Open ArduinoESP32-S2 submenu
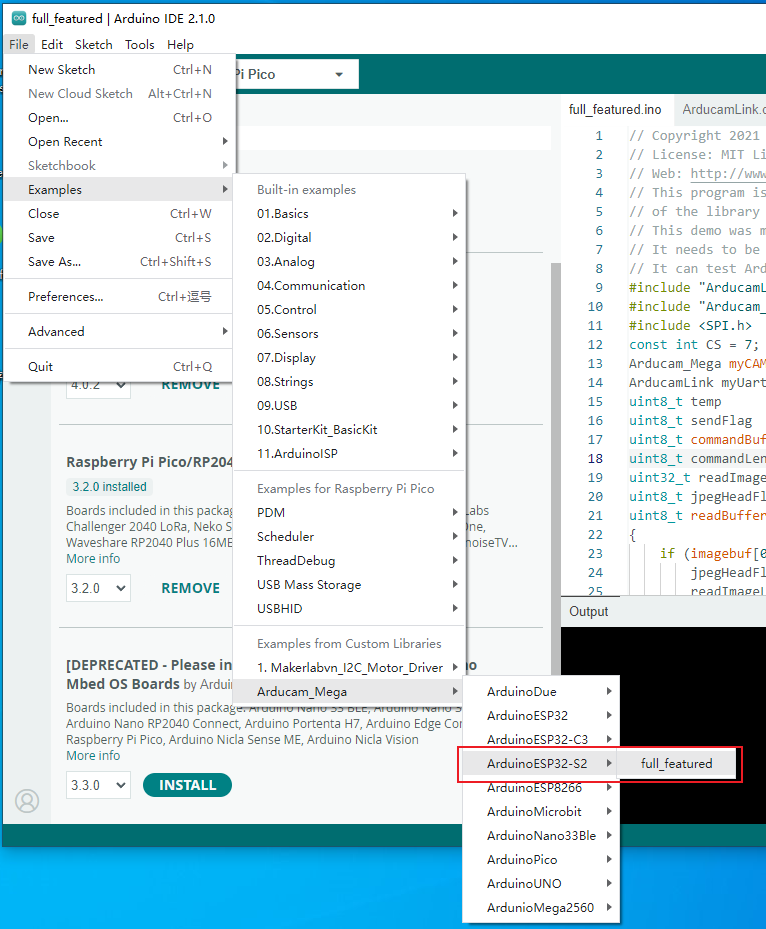 pyautogui.click(x=541, y=764)
